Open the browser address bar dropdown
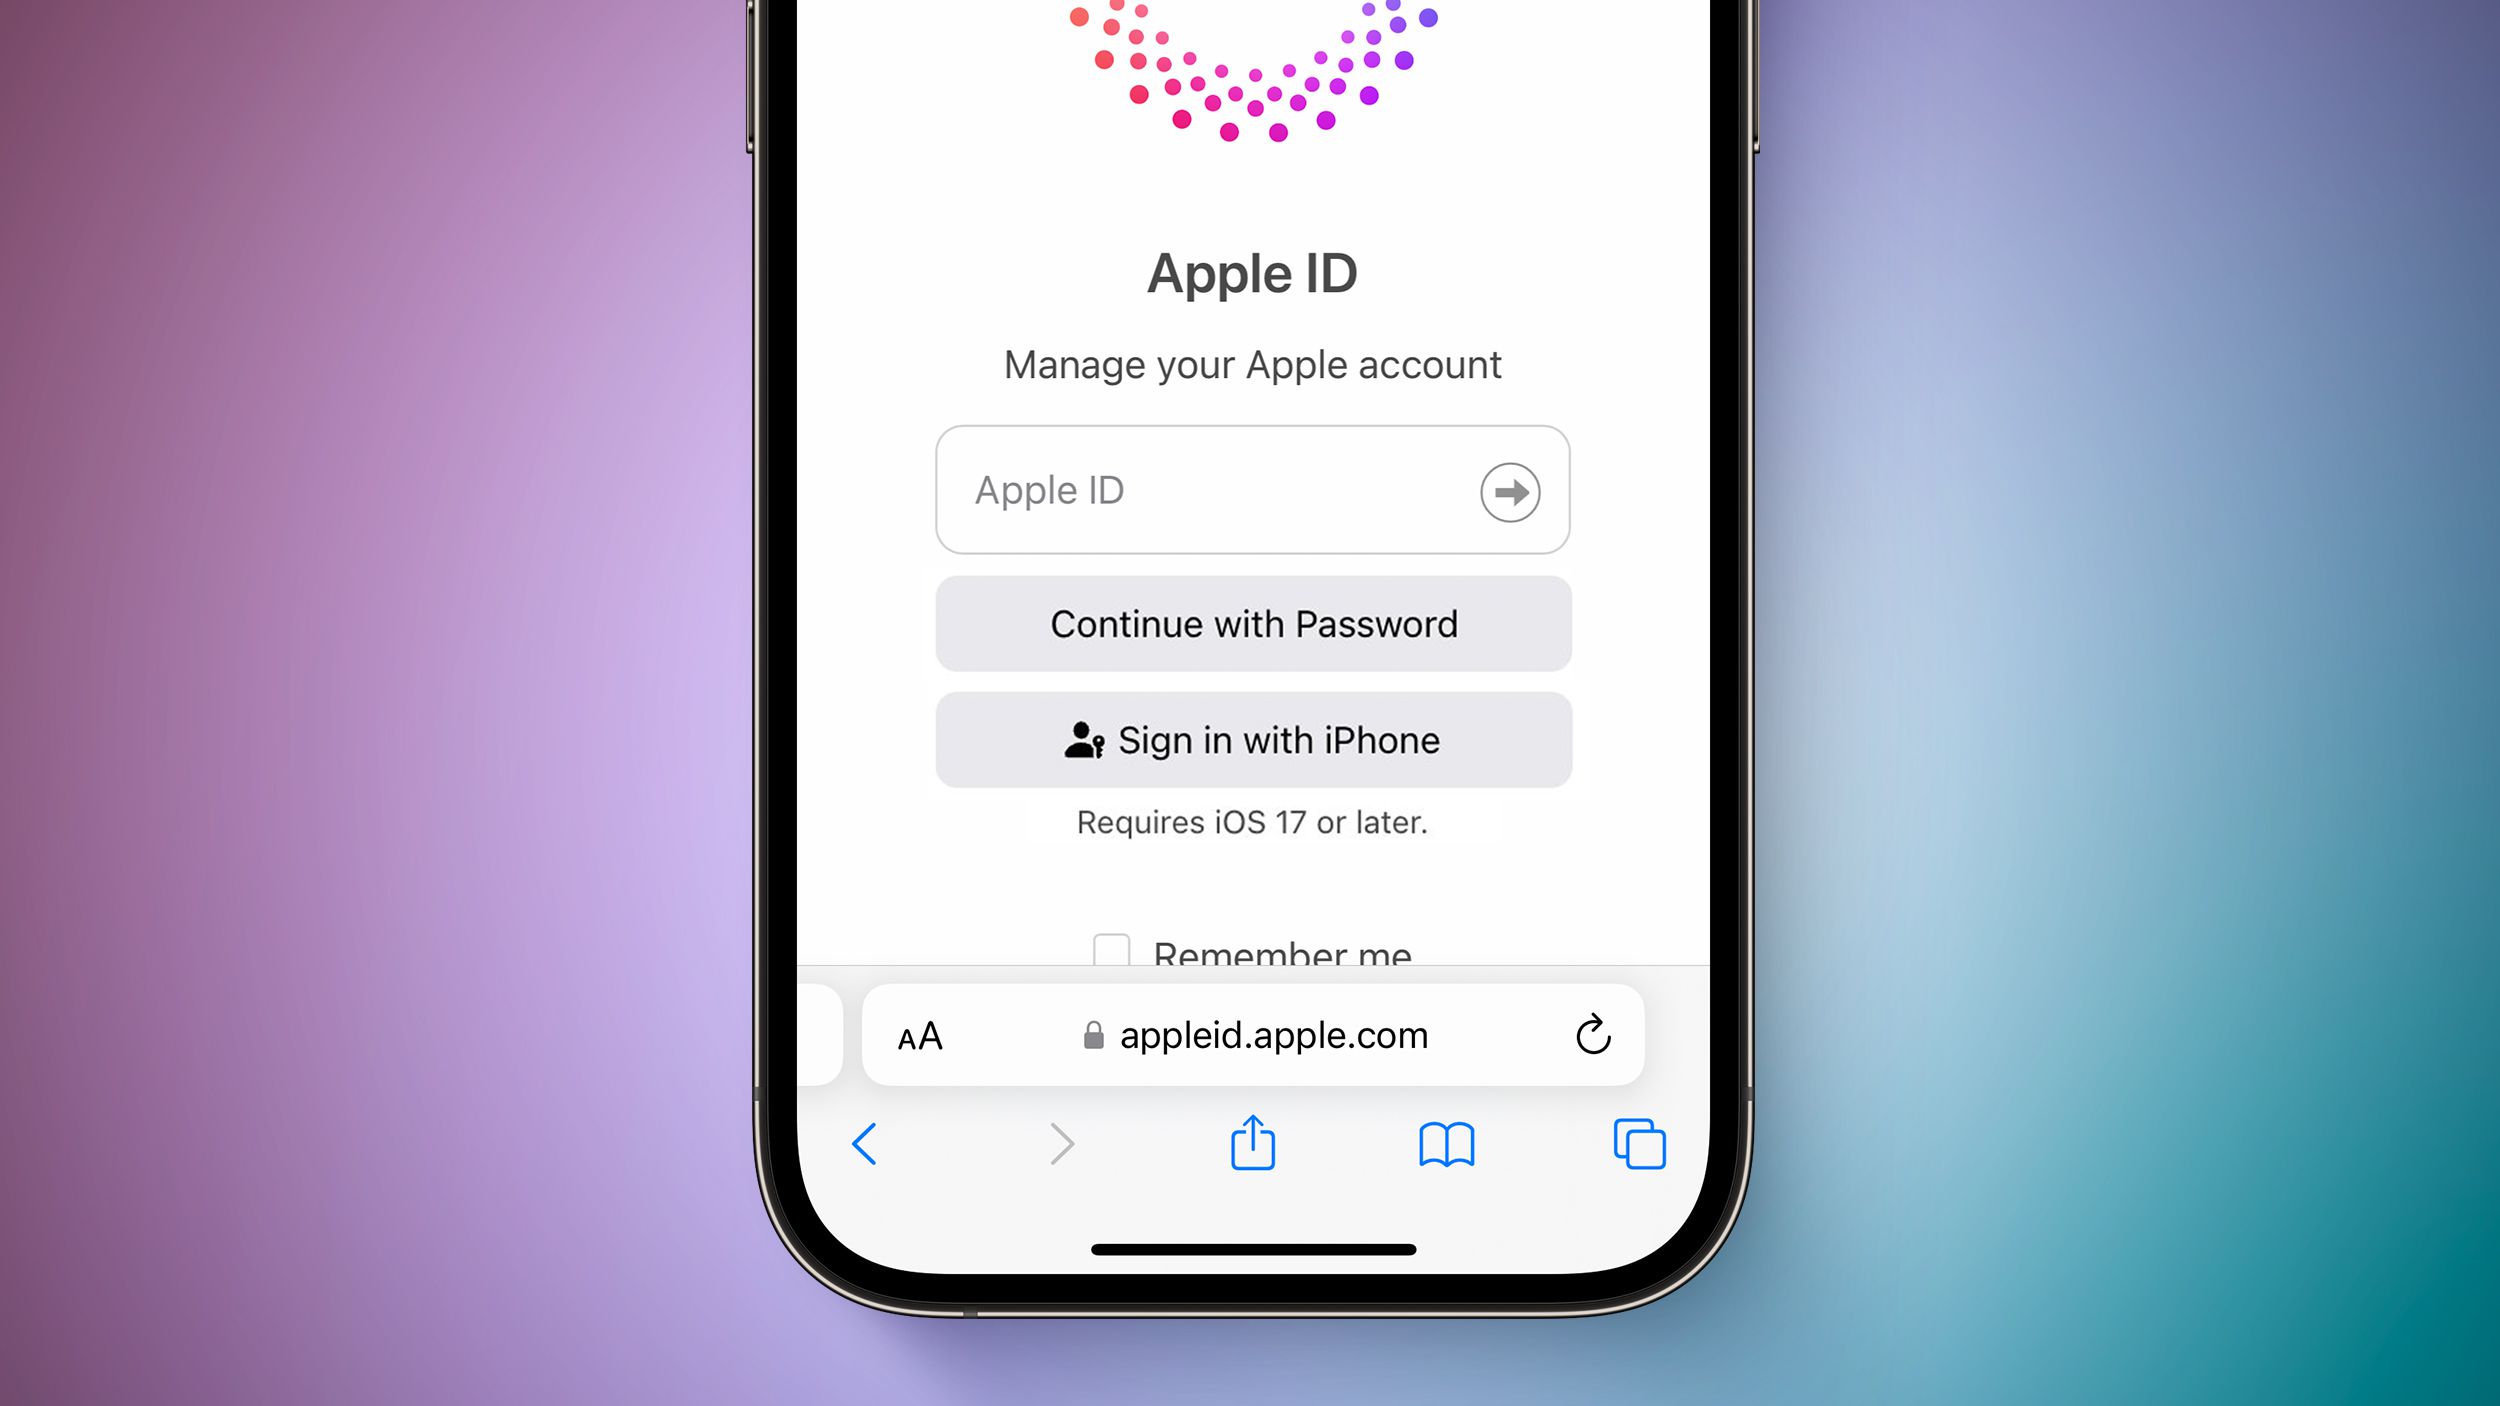 1250,1035
